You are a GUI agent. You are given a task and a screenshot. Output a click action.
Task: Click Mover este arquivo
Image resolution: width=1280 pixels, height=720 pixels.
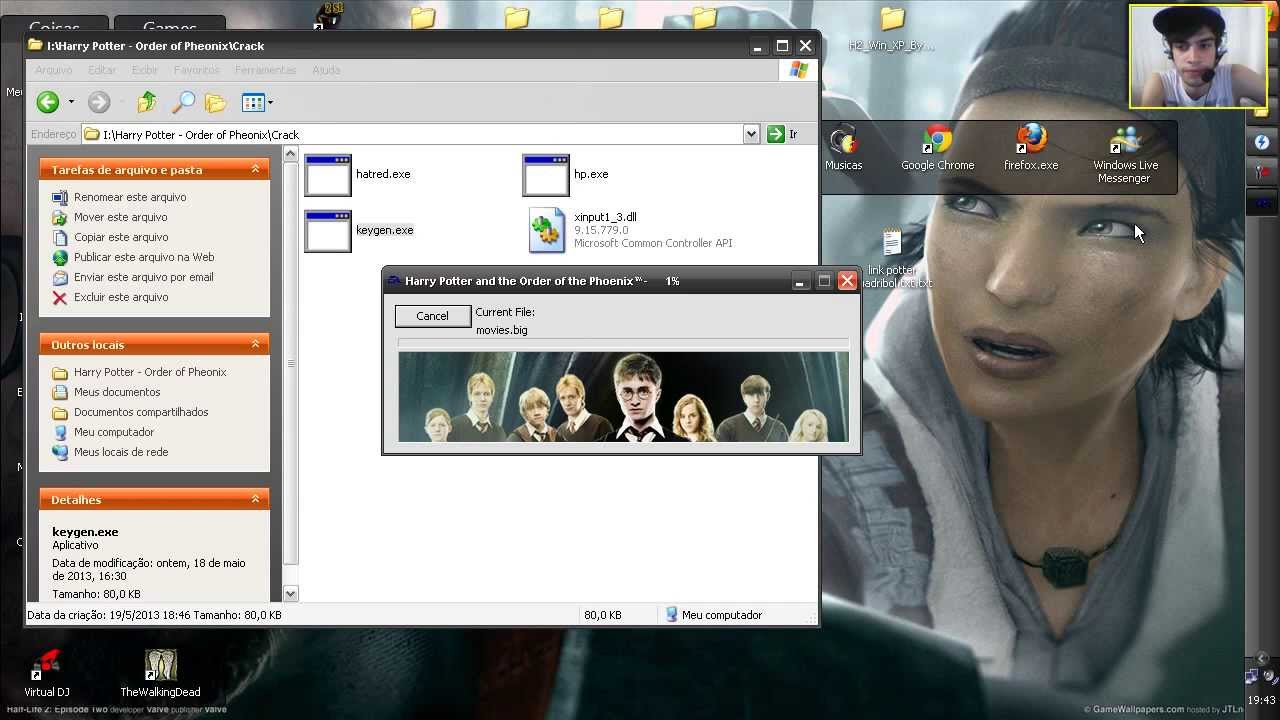(x=121, y=217)
